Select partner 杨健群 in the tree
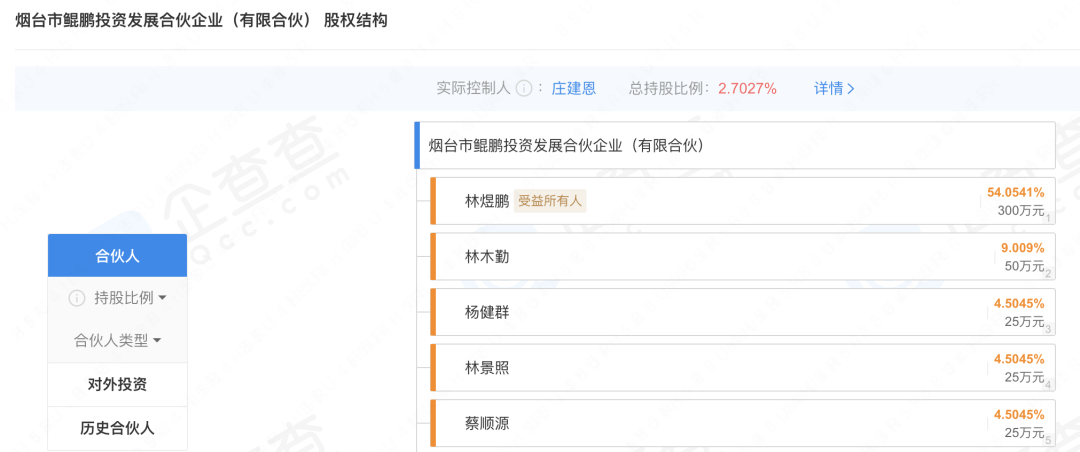Image resolution: width=1080 pixels, height=452 pixels. click(487, 313)
